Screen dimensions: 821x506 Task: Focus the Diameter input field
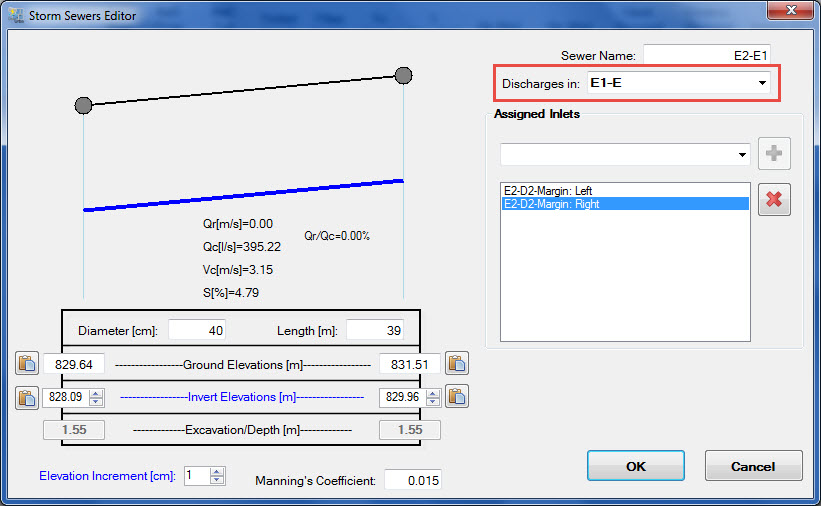(197, 330)
